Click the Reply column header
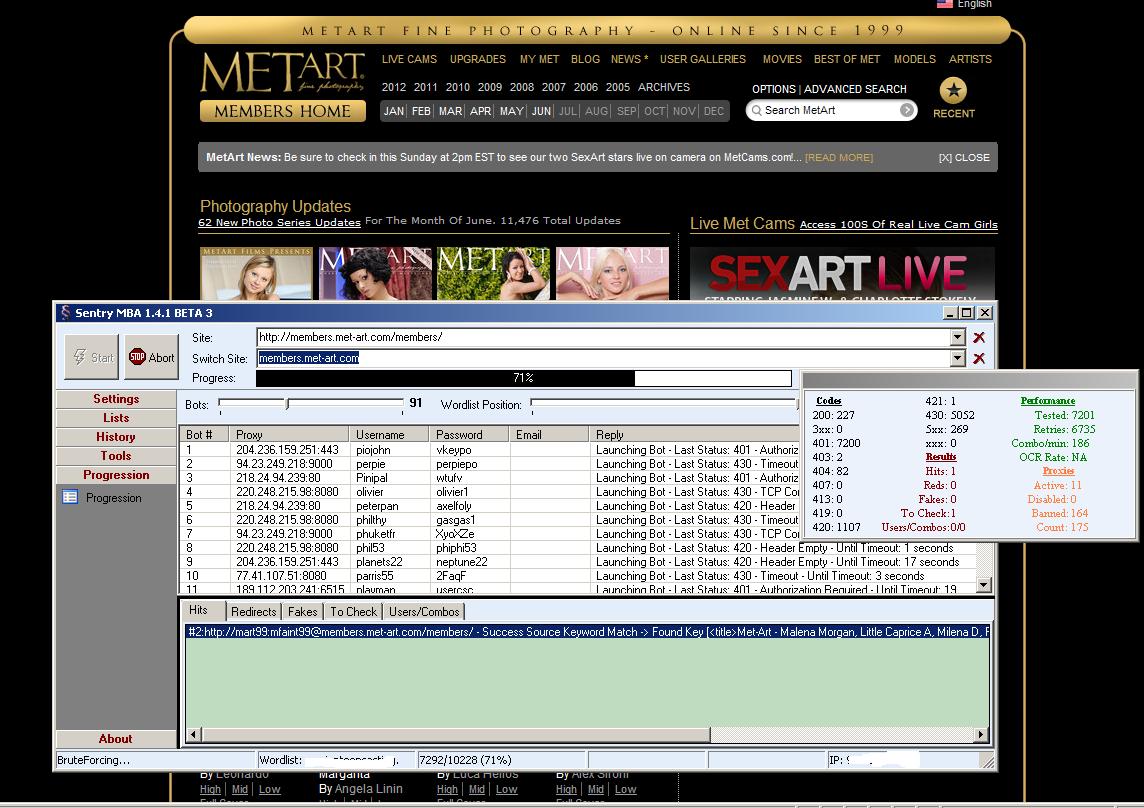Image resolution: width=1144 pixels, height=808 pixels. click(694, 434)
